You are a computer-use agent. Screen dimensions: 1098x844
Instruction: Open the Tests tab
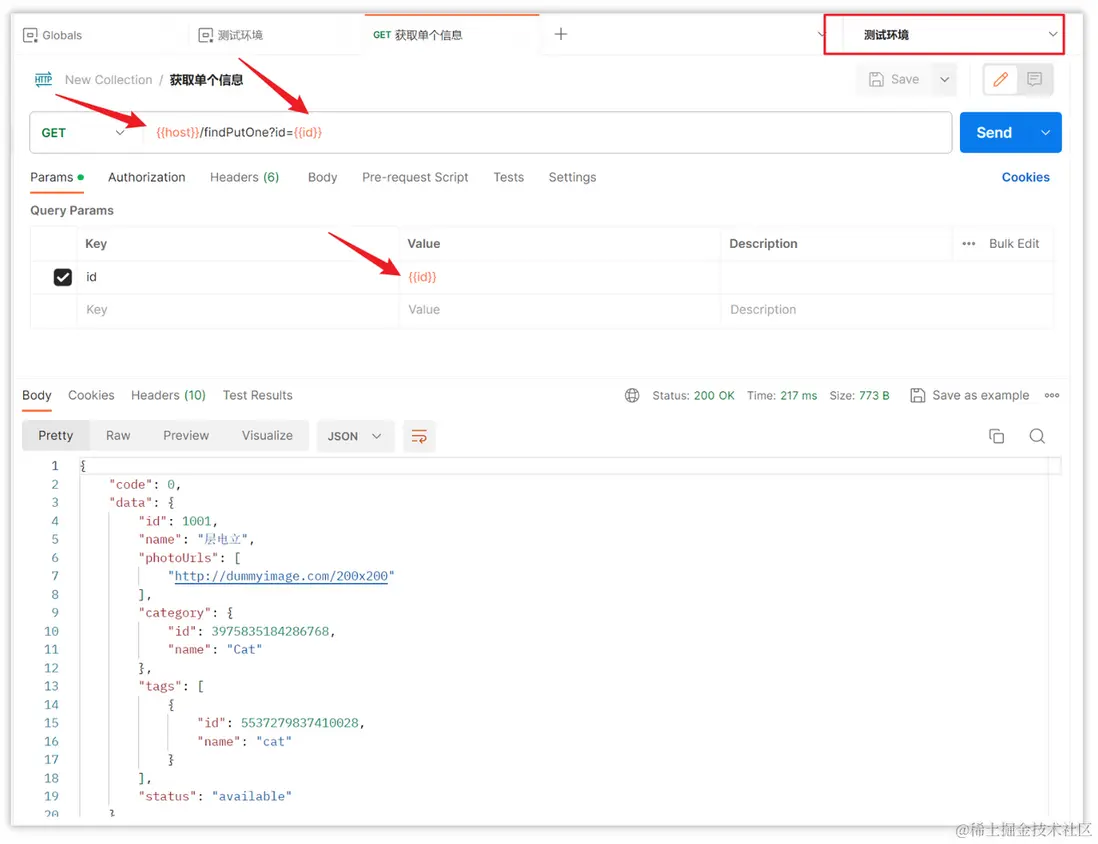coord(508,177)
